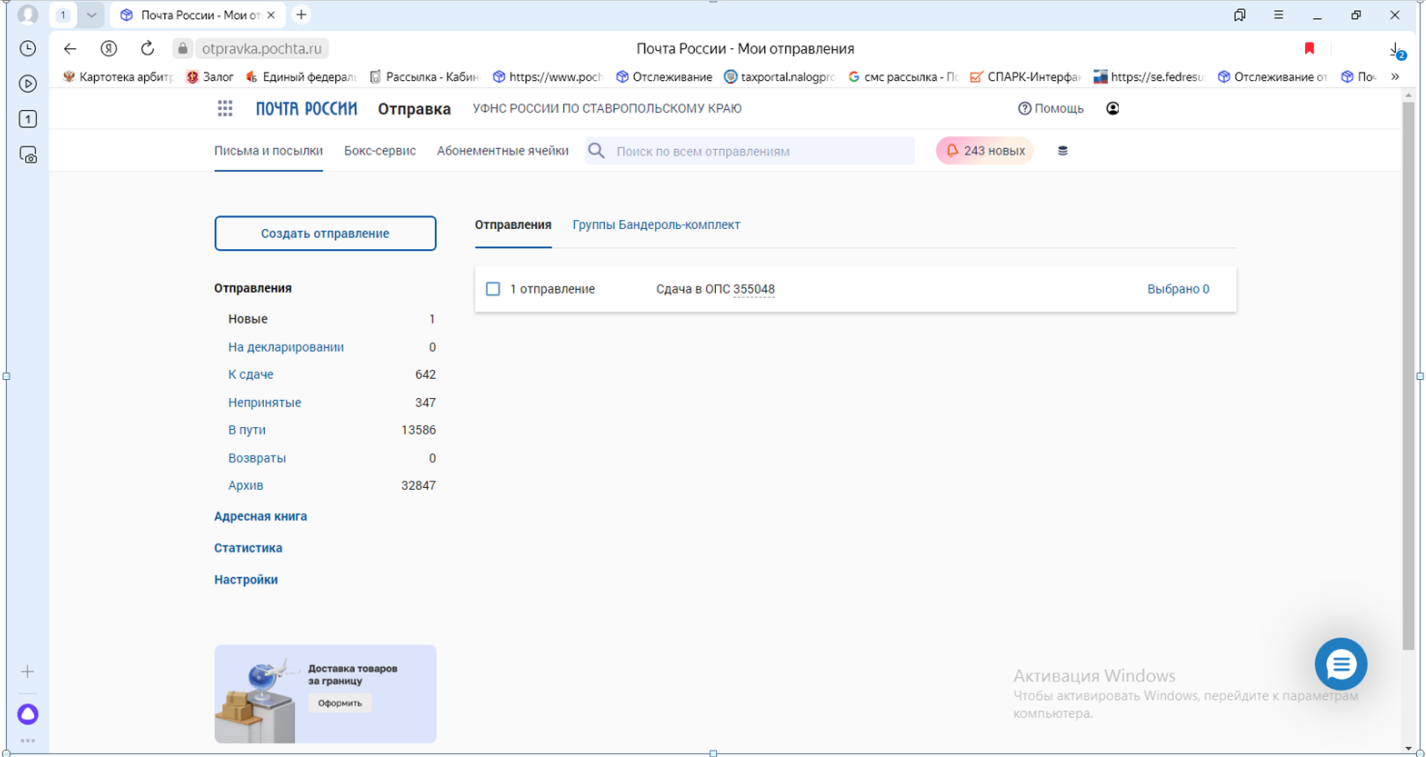Click the Создать отправление button

(325, 233)
